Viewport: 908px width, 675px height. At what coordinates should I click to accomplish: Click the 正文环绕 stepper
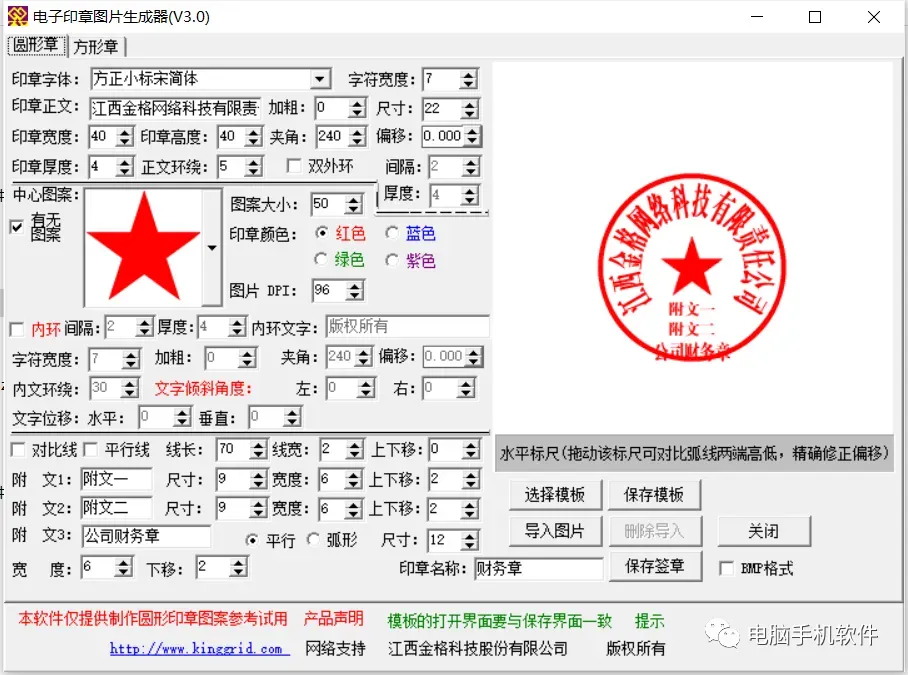point(240,167)
